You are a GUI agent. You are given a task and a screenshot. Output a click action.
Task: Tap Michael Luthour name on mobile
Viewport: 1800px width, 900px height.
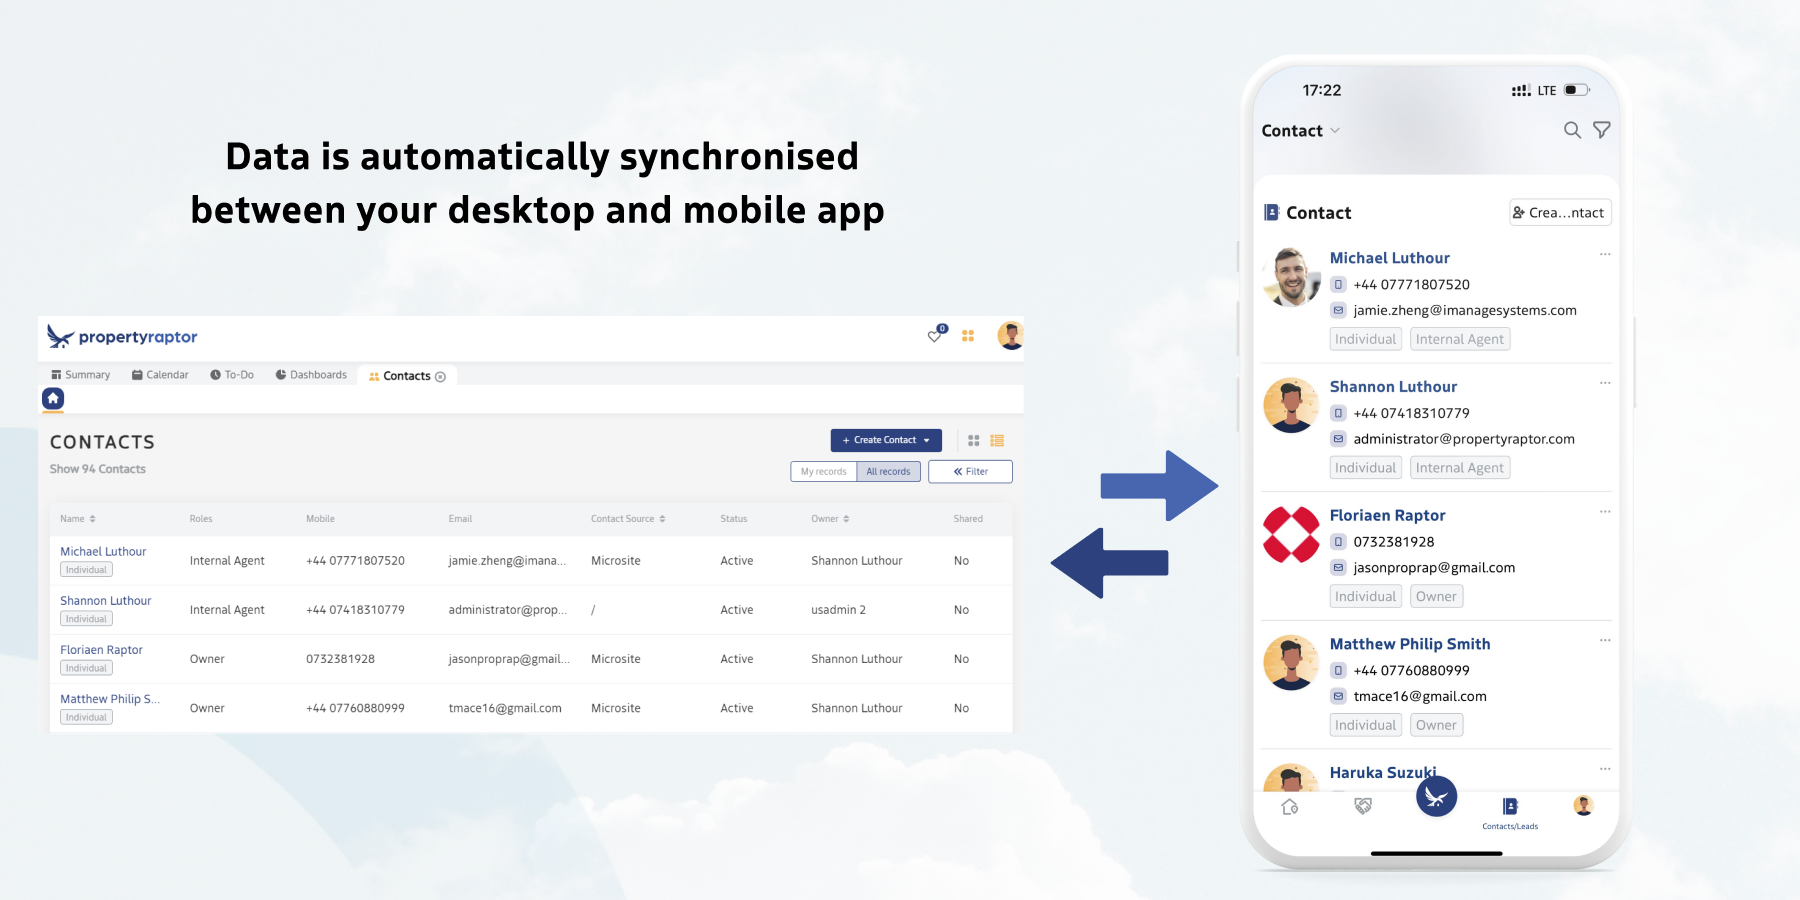pyautogui.click(x=1389, y=258)
